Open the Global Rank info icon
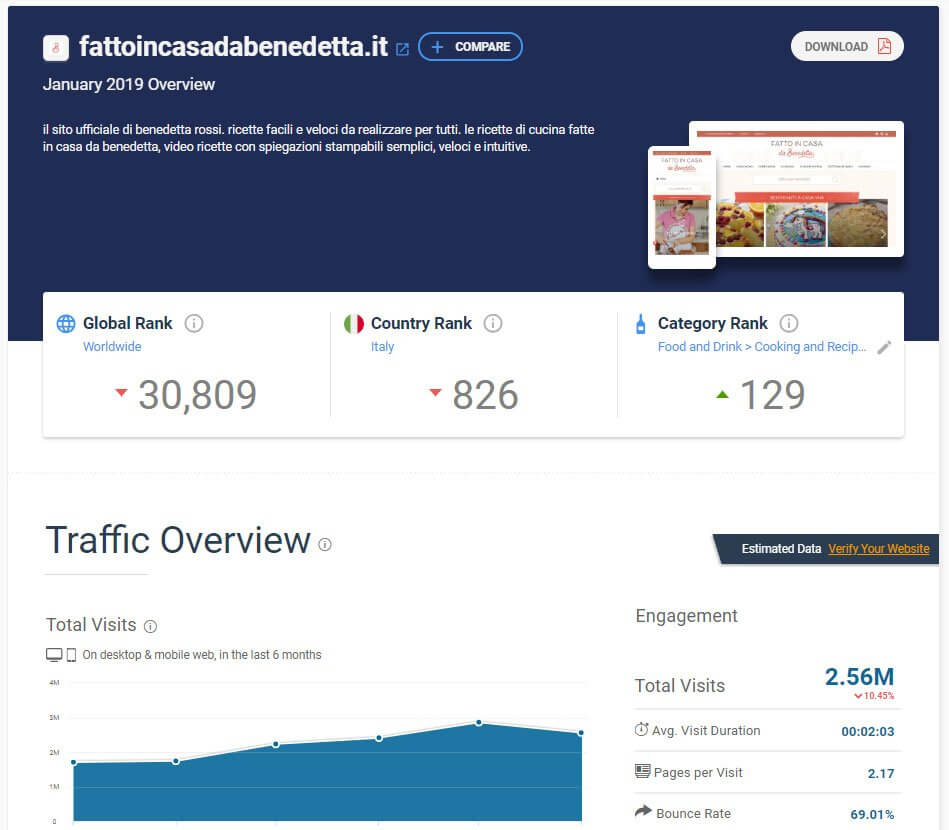The image size is (949, 830). coord(194,323)
